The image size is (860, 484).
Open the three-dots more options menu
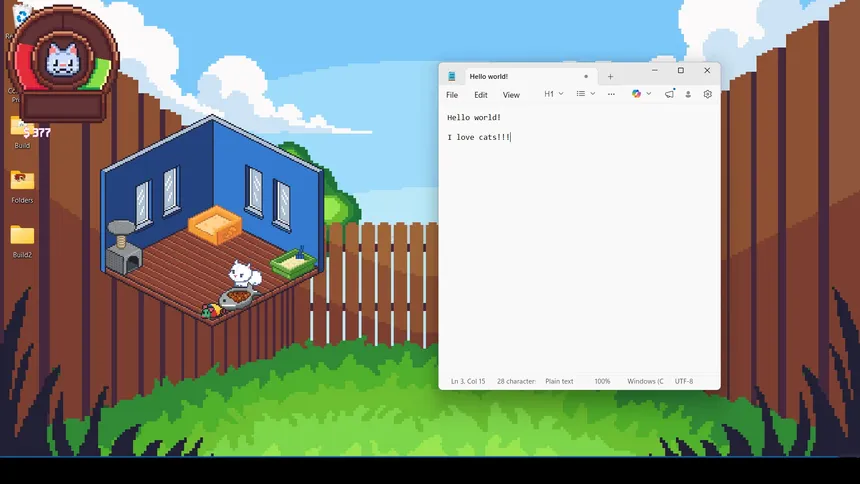[x=611, y=94]
